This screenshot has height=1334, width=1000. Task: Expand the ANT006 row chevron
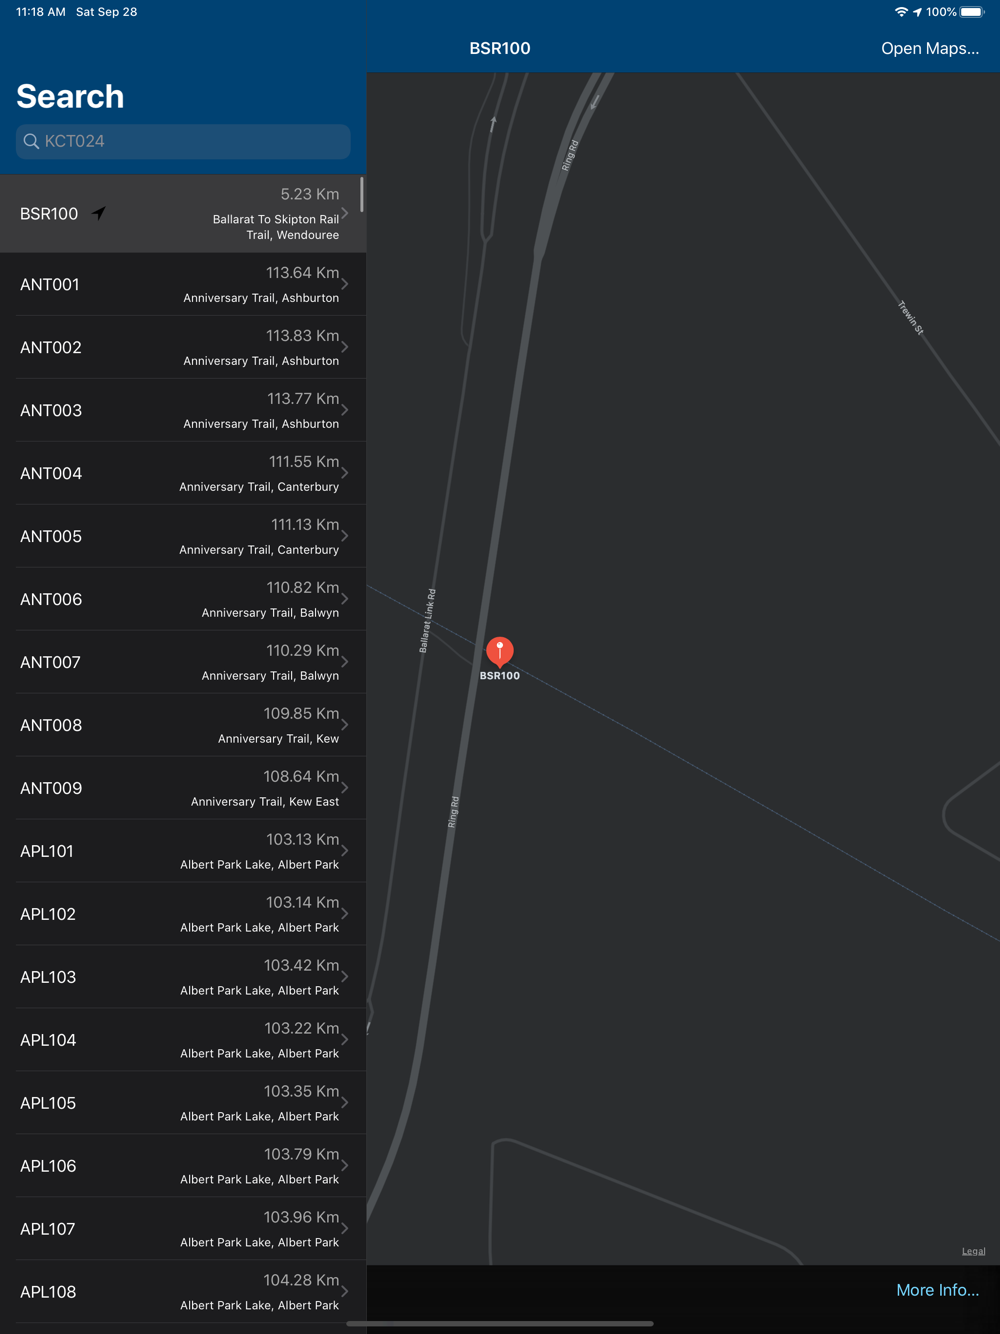(345, 599)
